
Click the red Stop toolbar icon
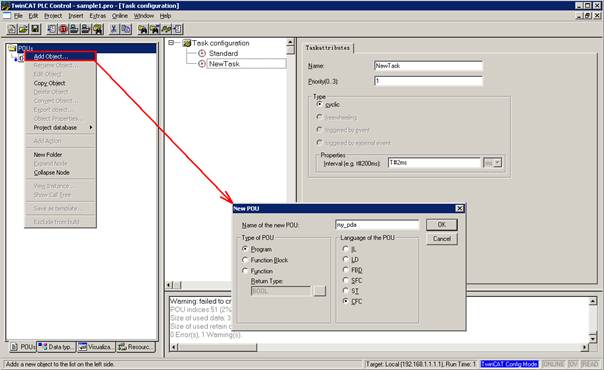[x=63, y=29]
